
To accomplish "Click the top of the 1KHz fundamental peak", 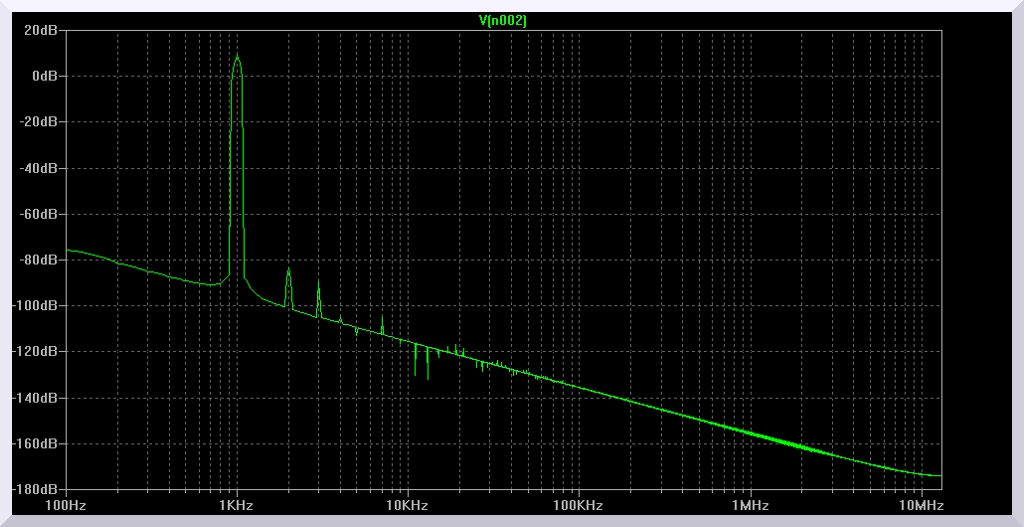I will pyautogui.click(x=237, y=56).
